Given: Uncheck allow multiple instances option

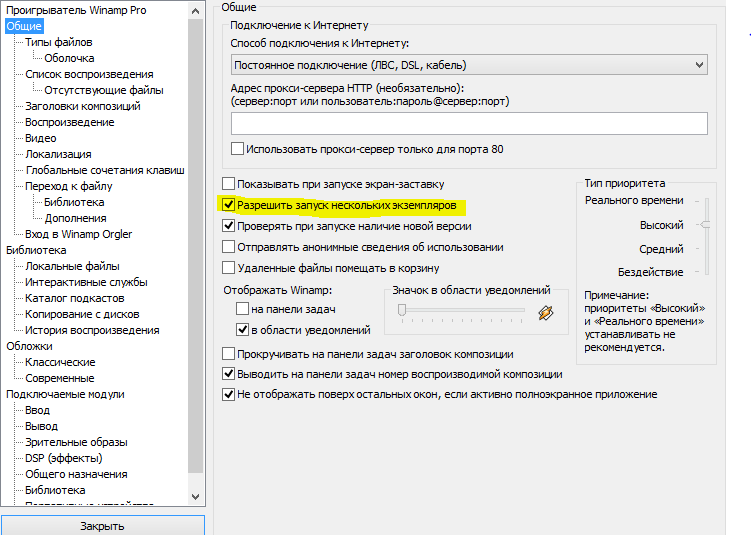Looking at the screenshot, I should pos(228,205).
